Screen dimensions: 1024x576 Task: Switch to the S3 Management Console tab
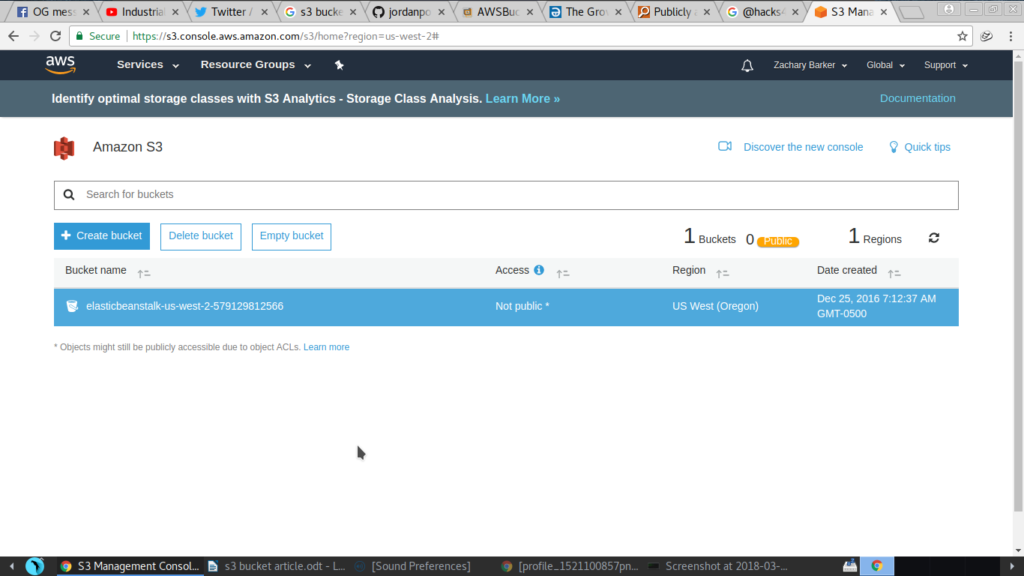coord(120,565)
